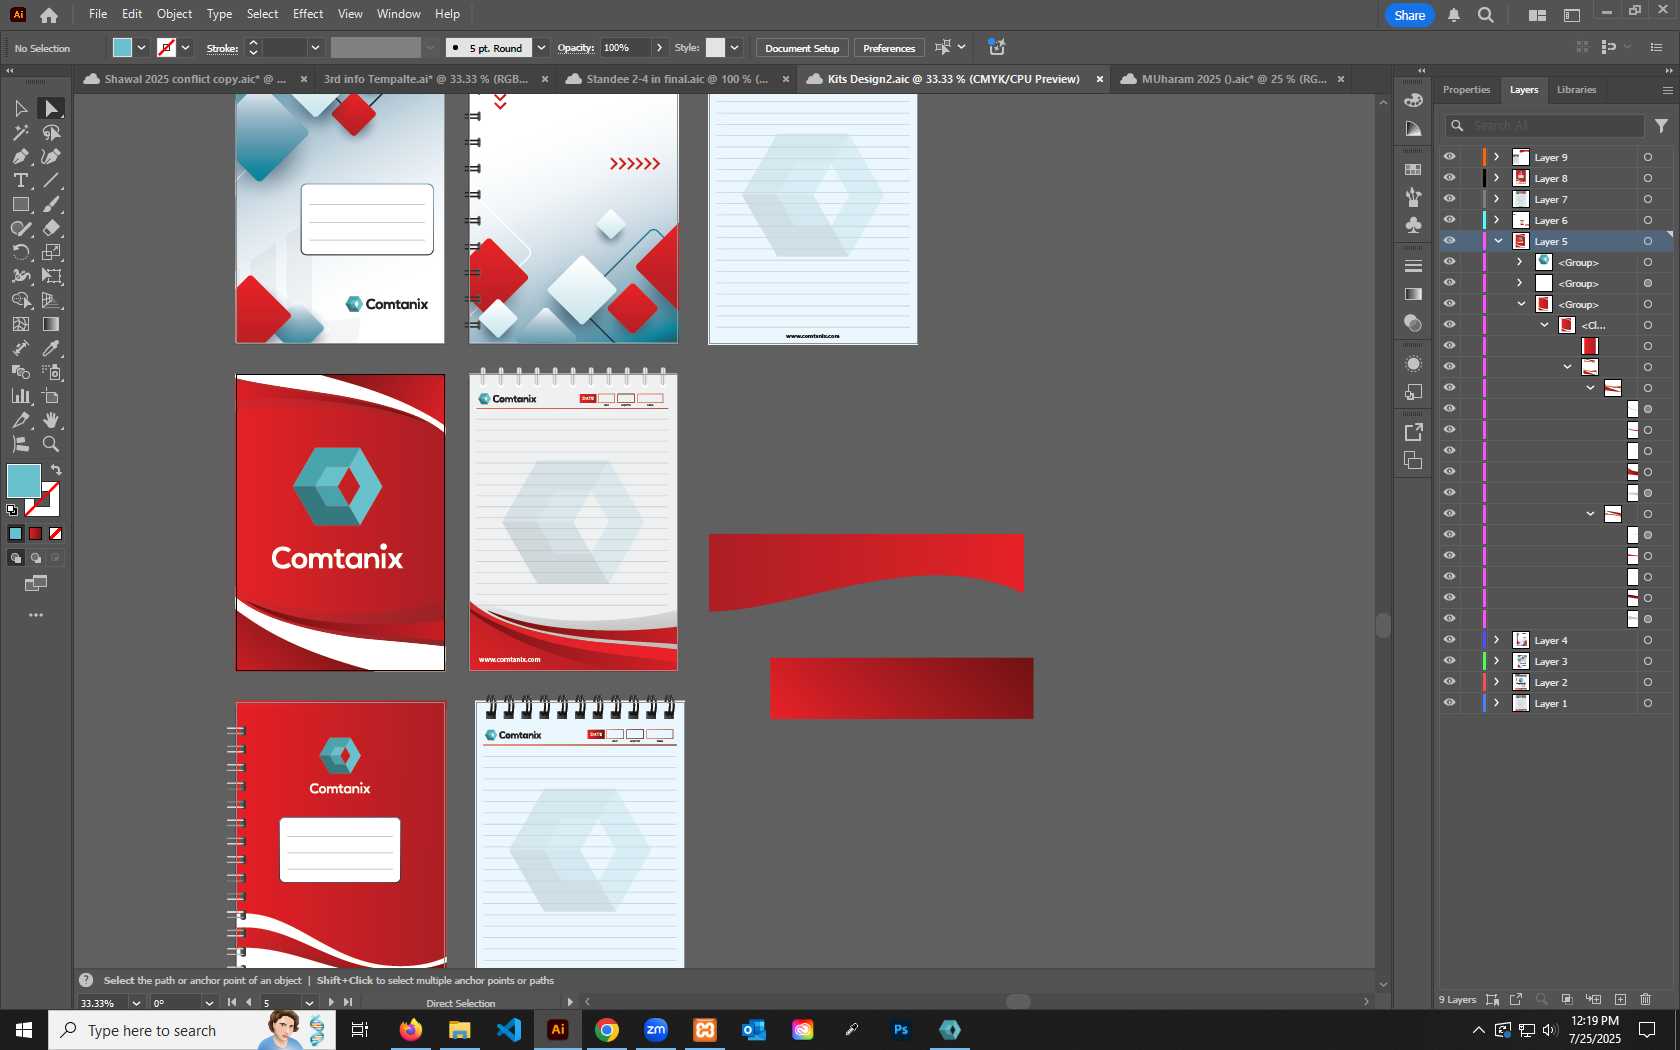Select the Column Graph tool

21,396
